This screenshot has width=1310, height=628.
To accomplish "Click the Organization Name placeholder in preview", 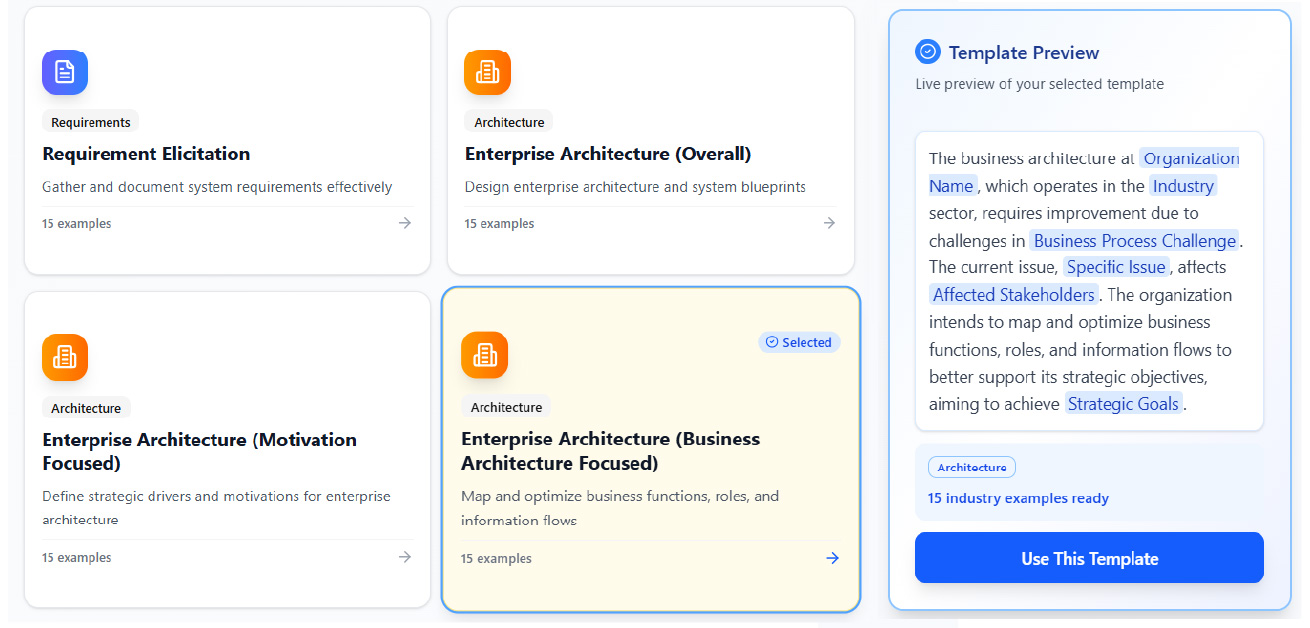I will 1190,158.
